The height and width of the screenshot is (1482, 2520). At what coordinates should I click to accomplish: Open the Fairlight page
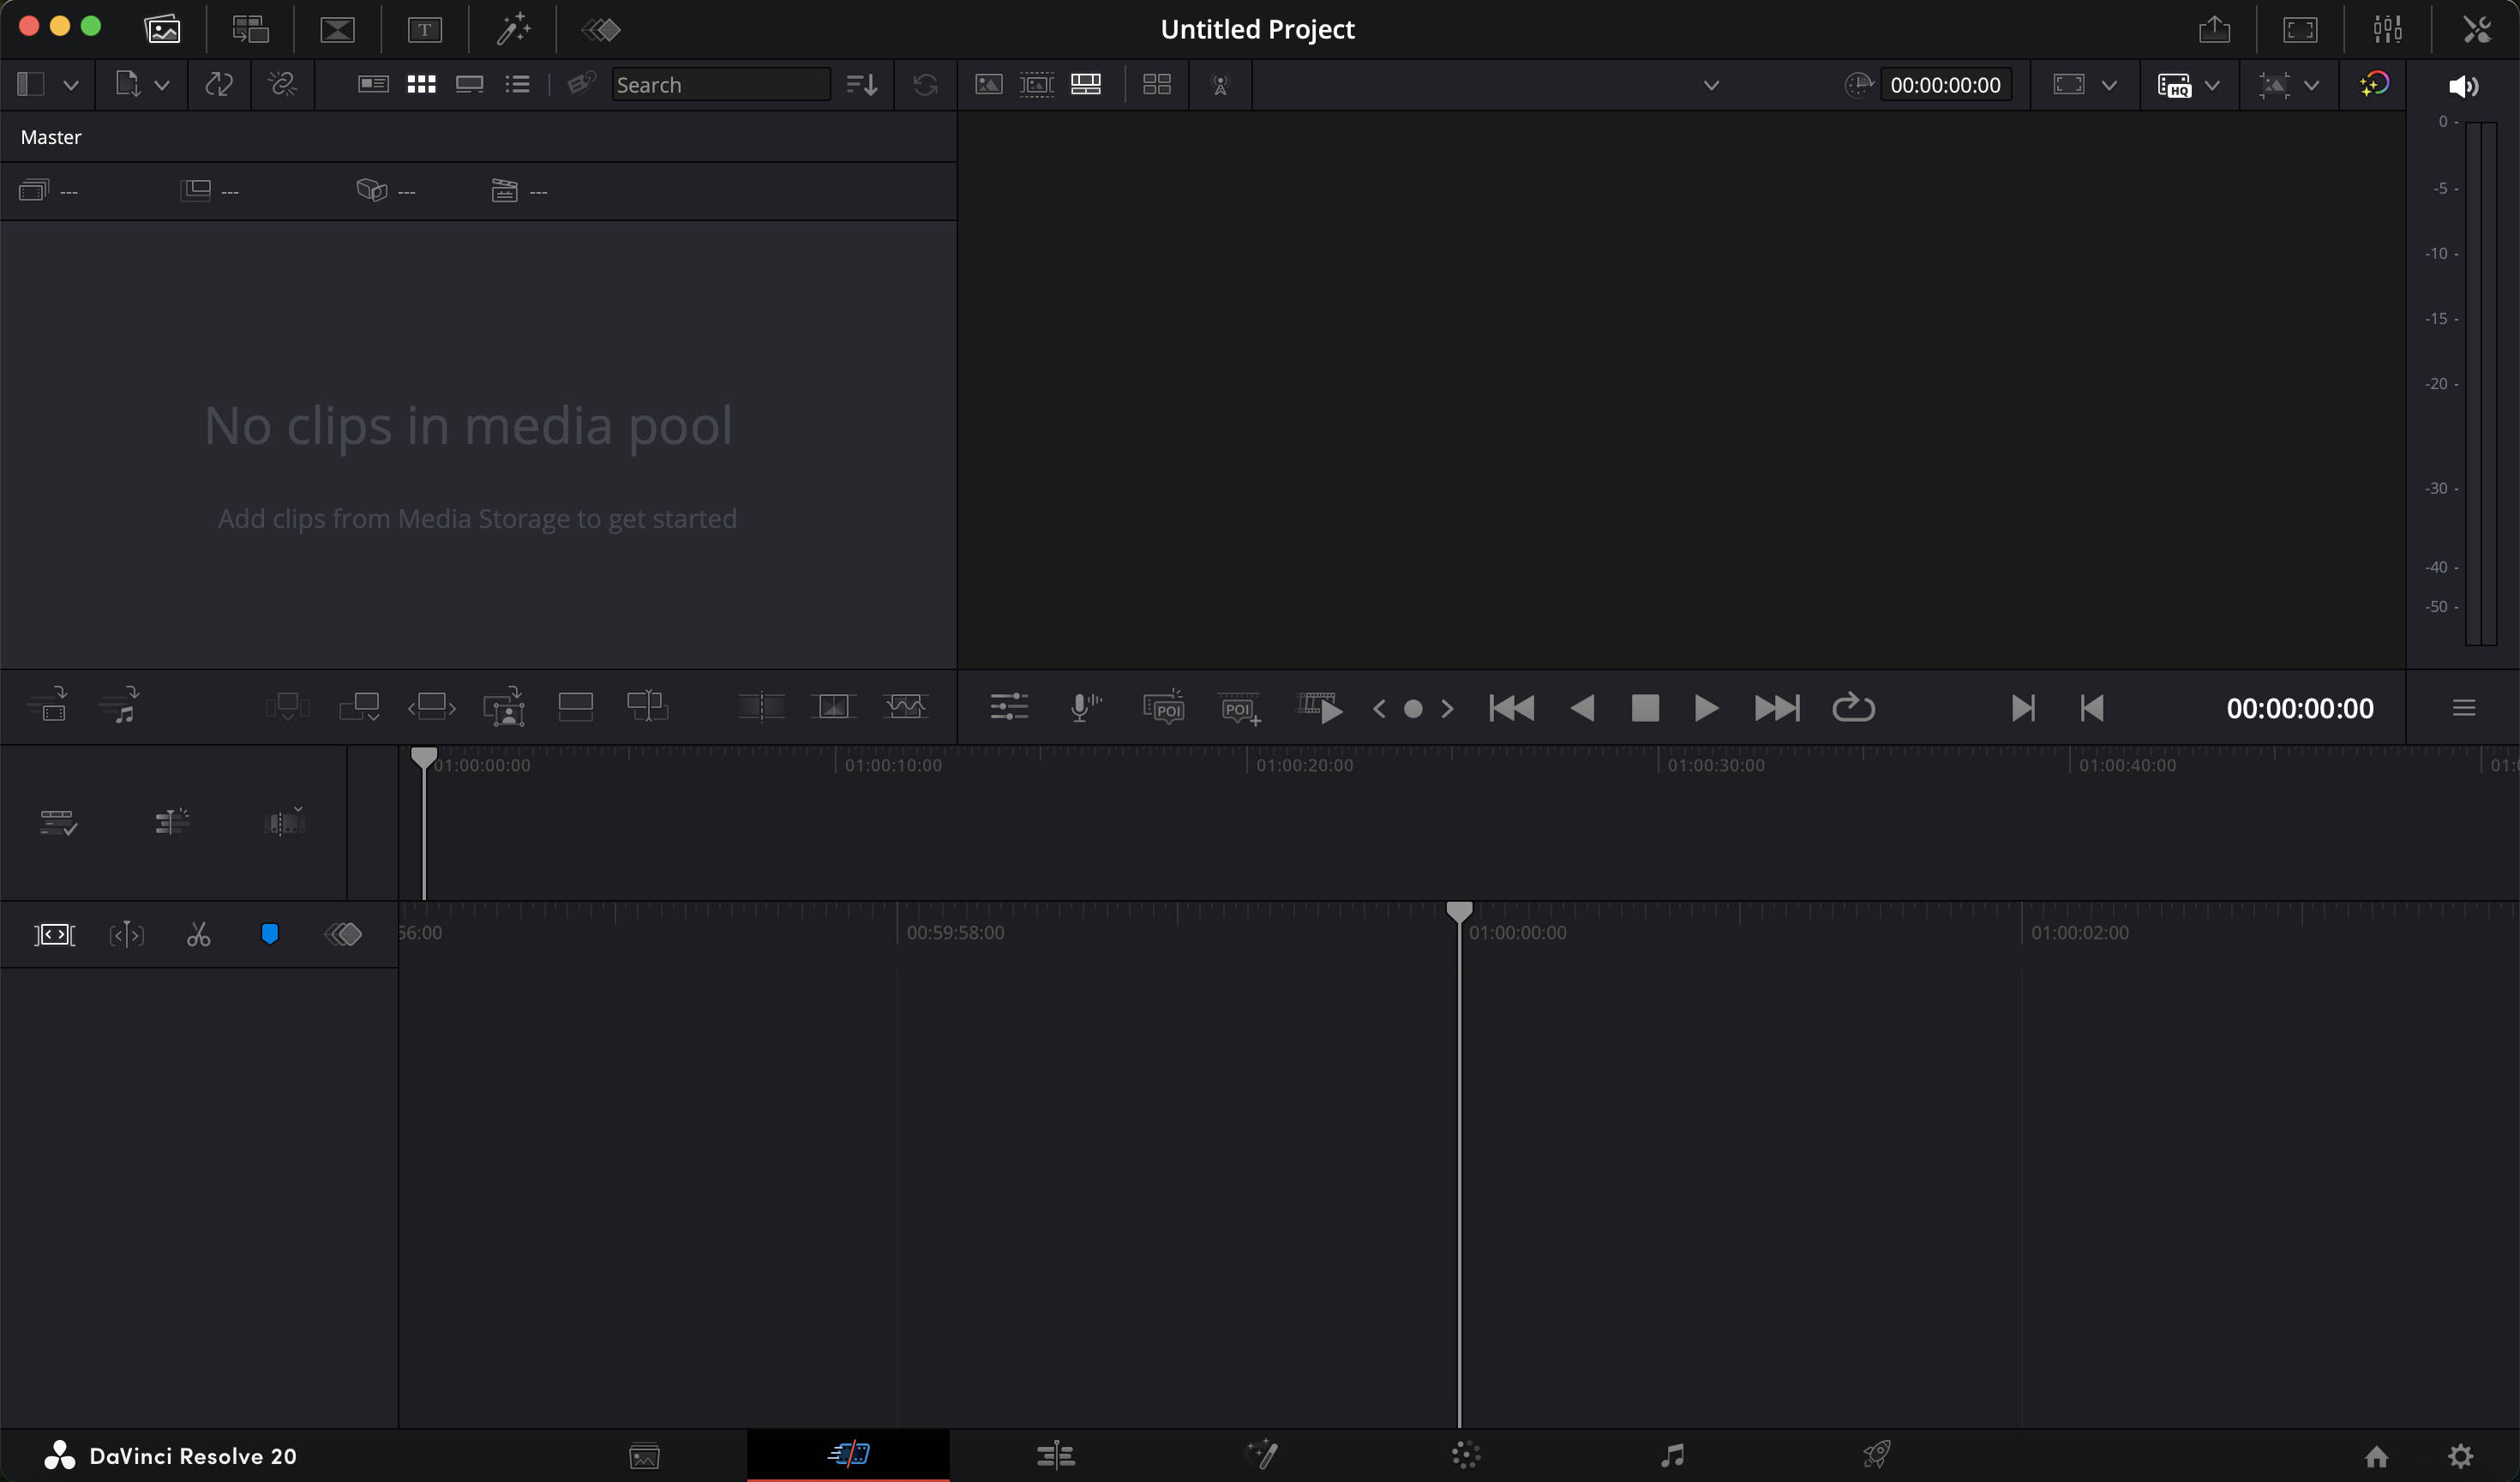[1671, 1455]
